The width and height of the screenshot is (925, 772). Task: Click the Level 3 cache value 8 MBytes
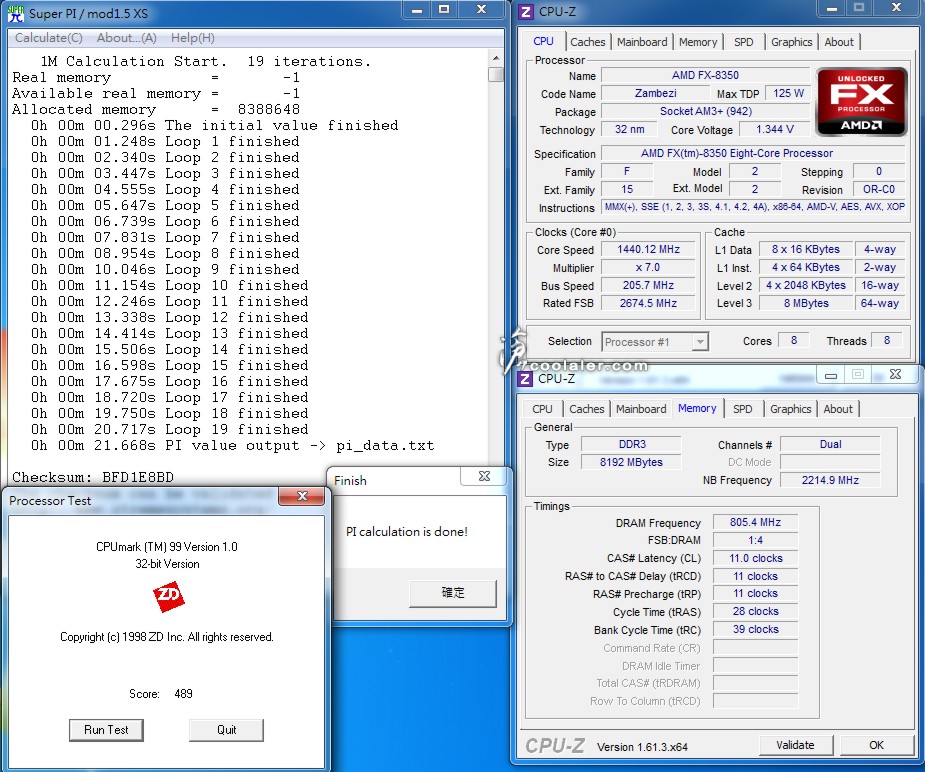[x=806, y=303]
